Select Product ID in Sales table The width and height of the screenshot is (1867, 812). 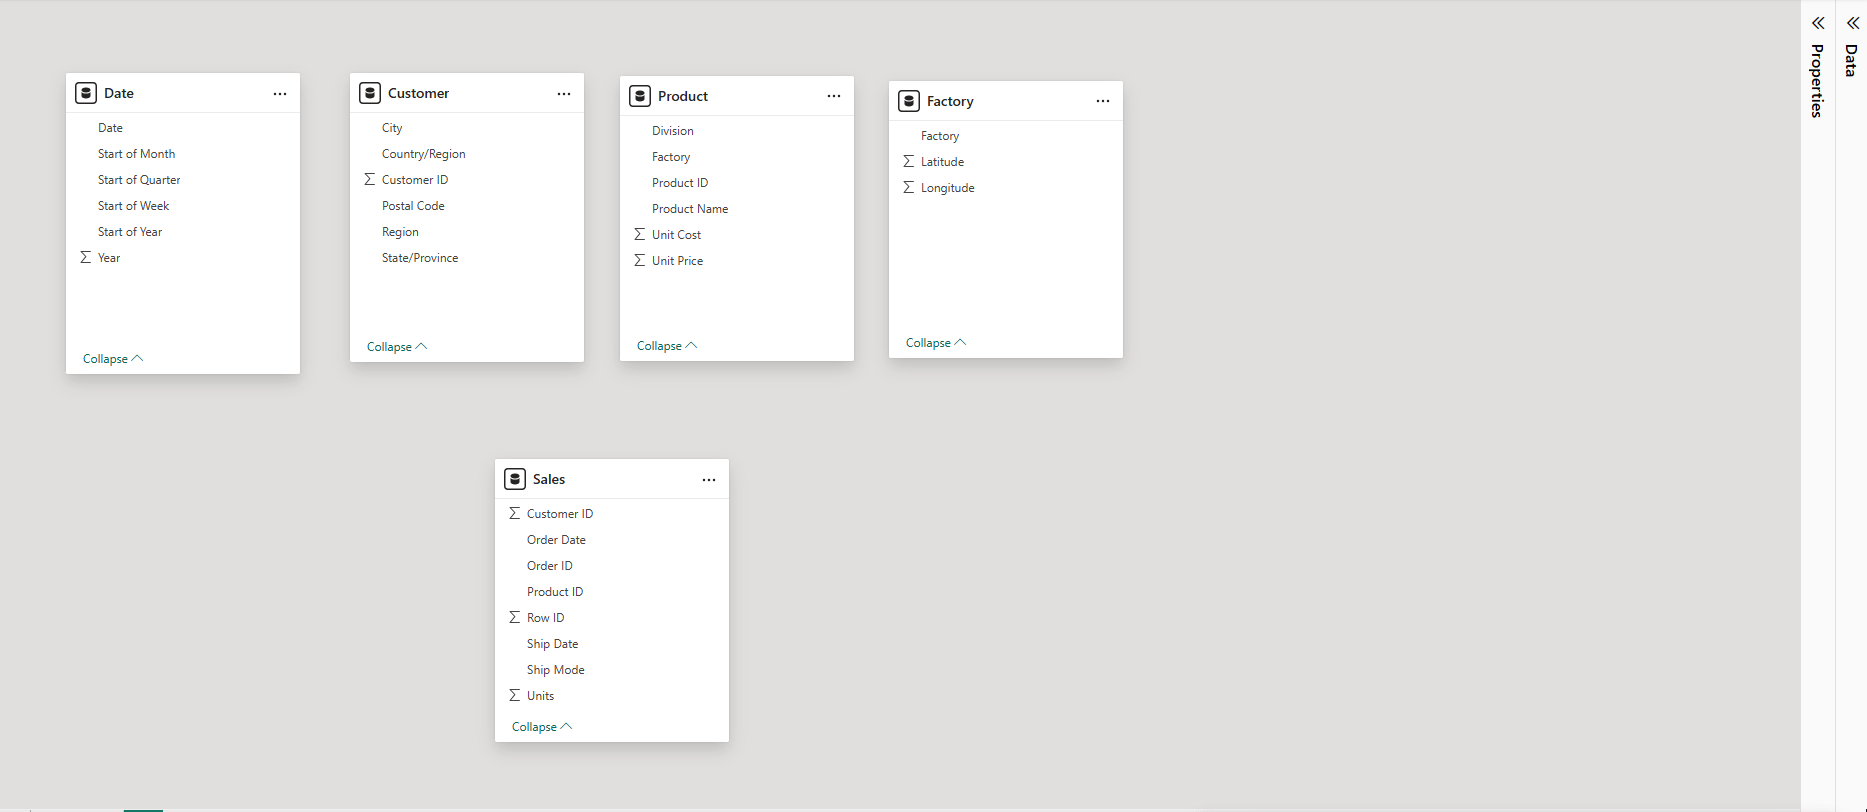(612, 592)
